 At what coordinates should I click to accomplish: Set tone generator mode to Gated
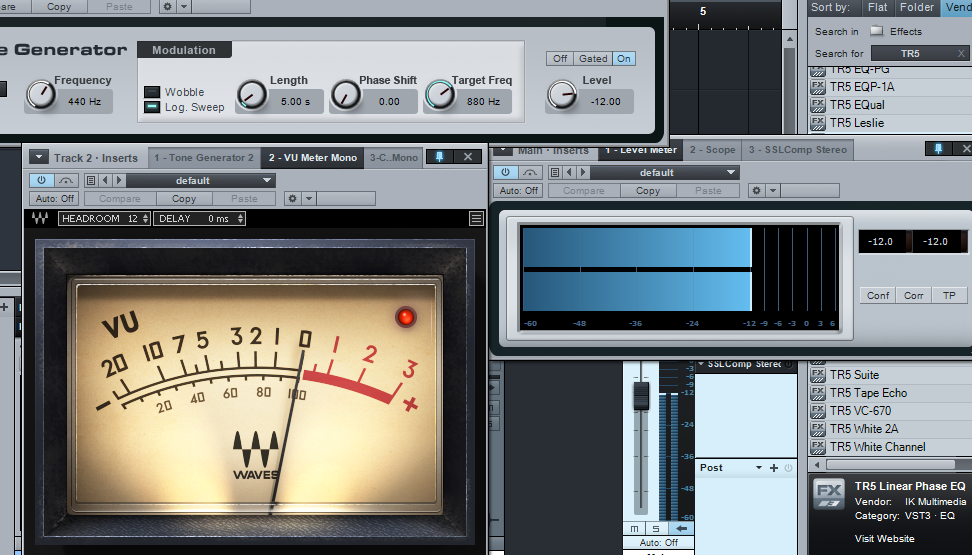(x=593, y=59)
